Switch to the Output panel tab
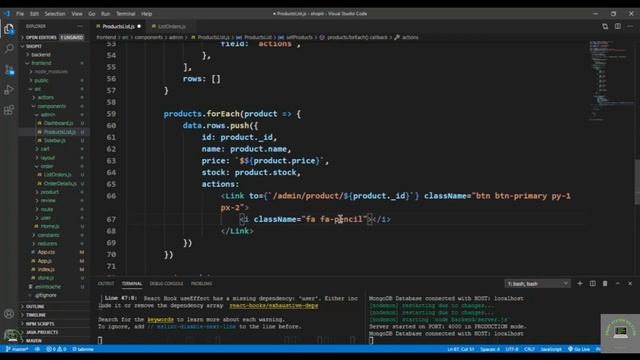 pyautogui.click(x=106, y=283)
